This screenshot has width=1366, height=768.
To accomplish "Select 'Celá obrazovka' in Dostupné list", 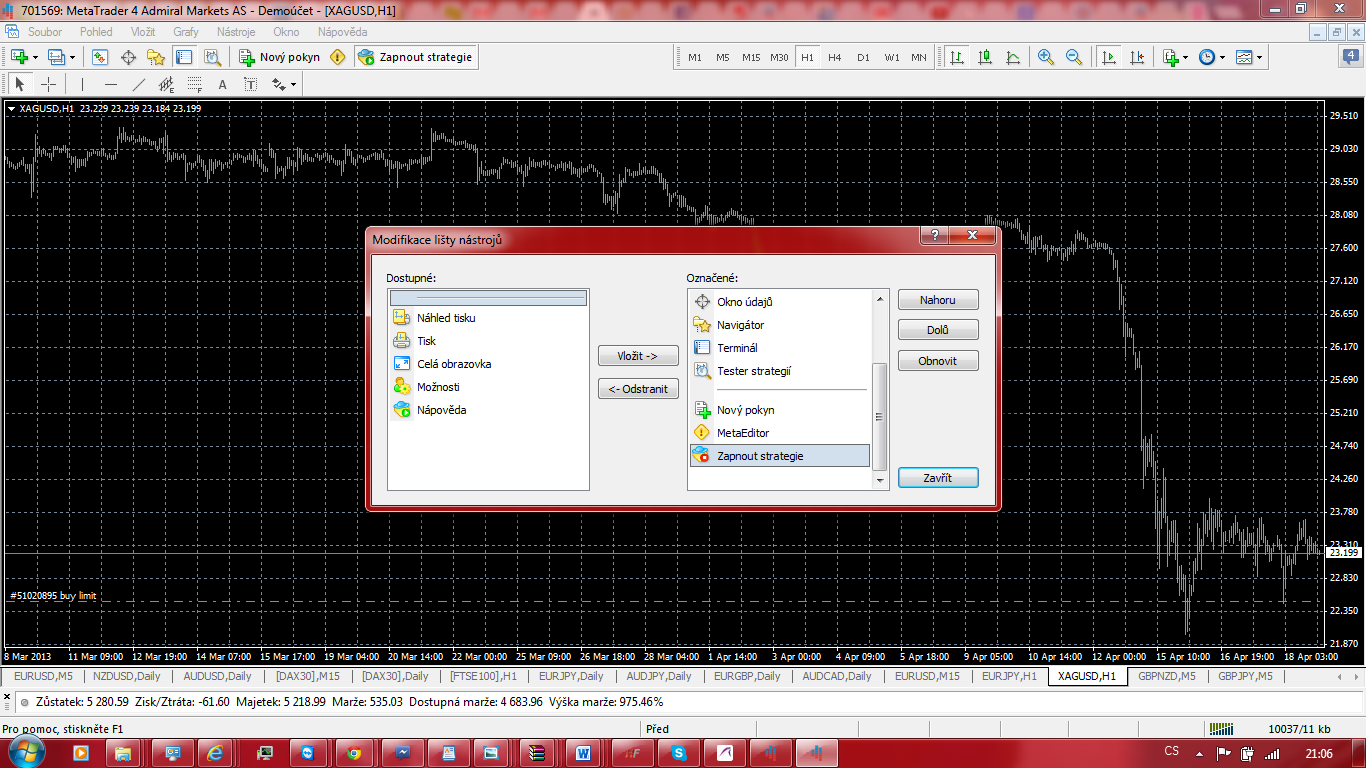I will point(489,364).
